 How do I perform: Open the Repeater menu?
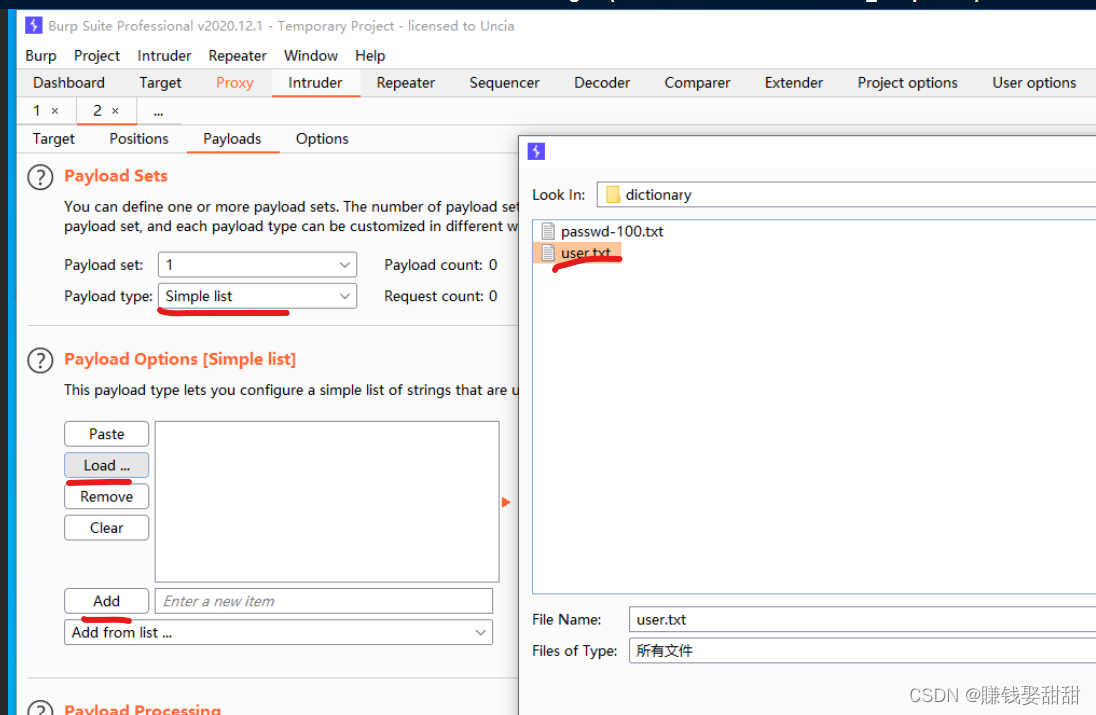pyautogui.click(x=237, y=56)
